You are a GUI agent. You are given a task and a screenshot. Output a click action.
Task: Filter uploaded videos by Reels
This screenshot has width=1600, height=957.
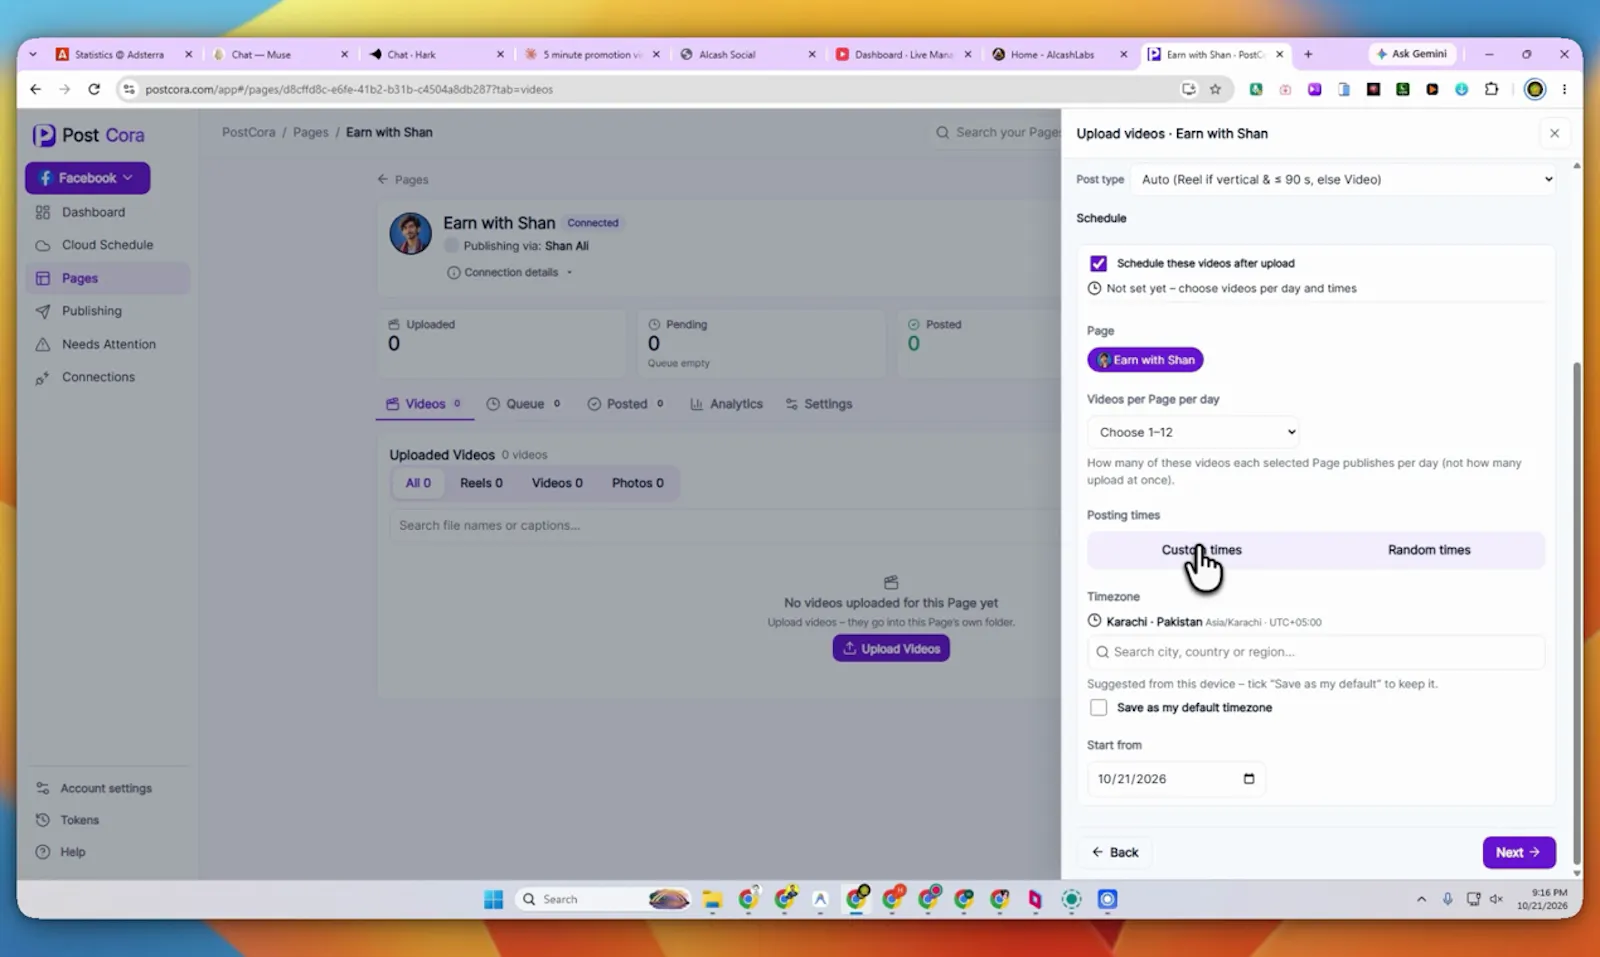[x=481, y=483]
